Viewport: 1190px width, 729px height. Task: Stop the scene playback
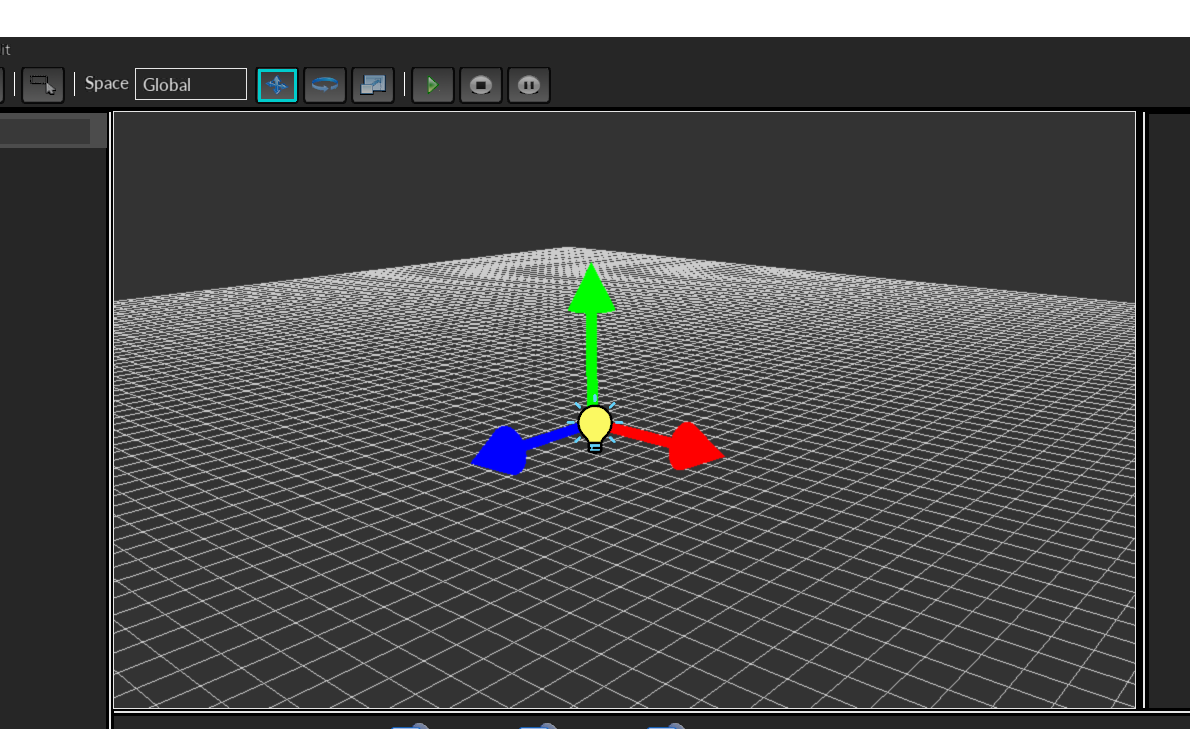480,85
